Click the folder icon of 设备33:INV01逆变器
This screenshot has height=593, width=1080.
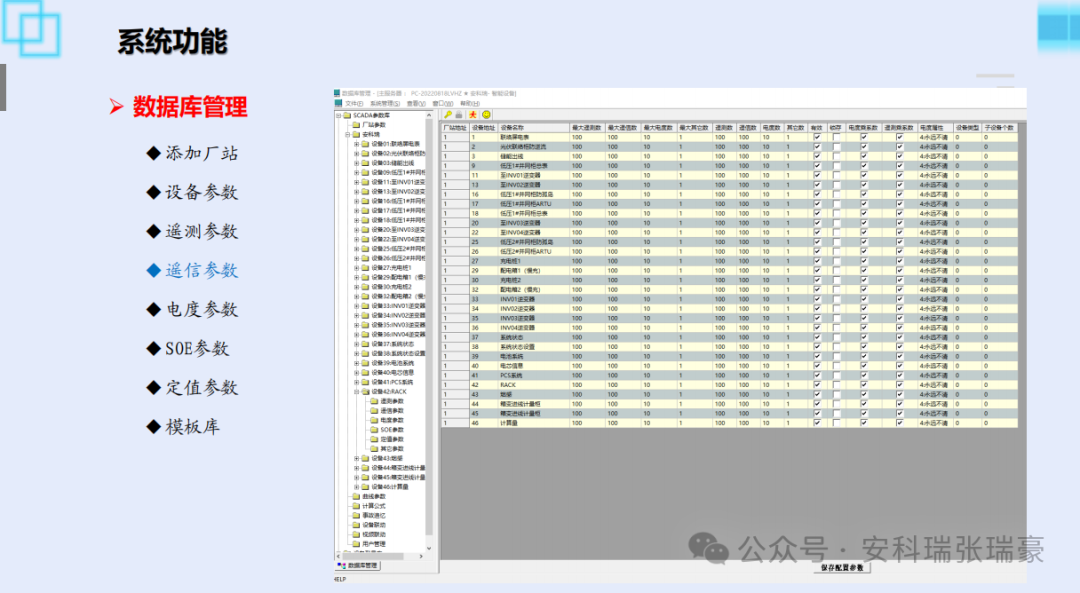[x=366, y=306]
